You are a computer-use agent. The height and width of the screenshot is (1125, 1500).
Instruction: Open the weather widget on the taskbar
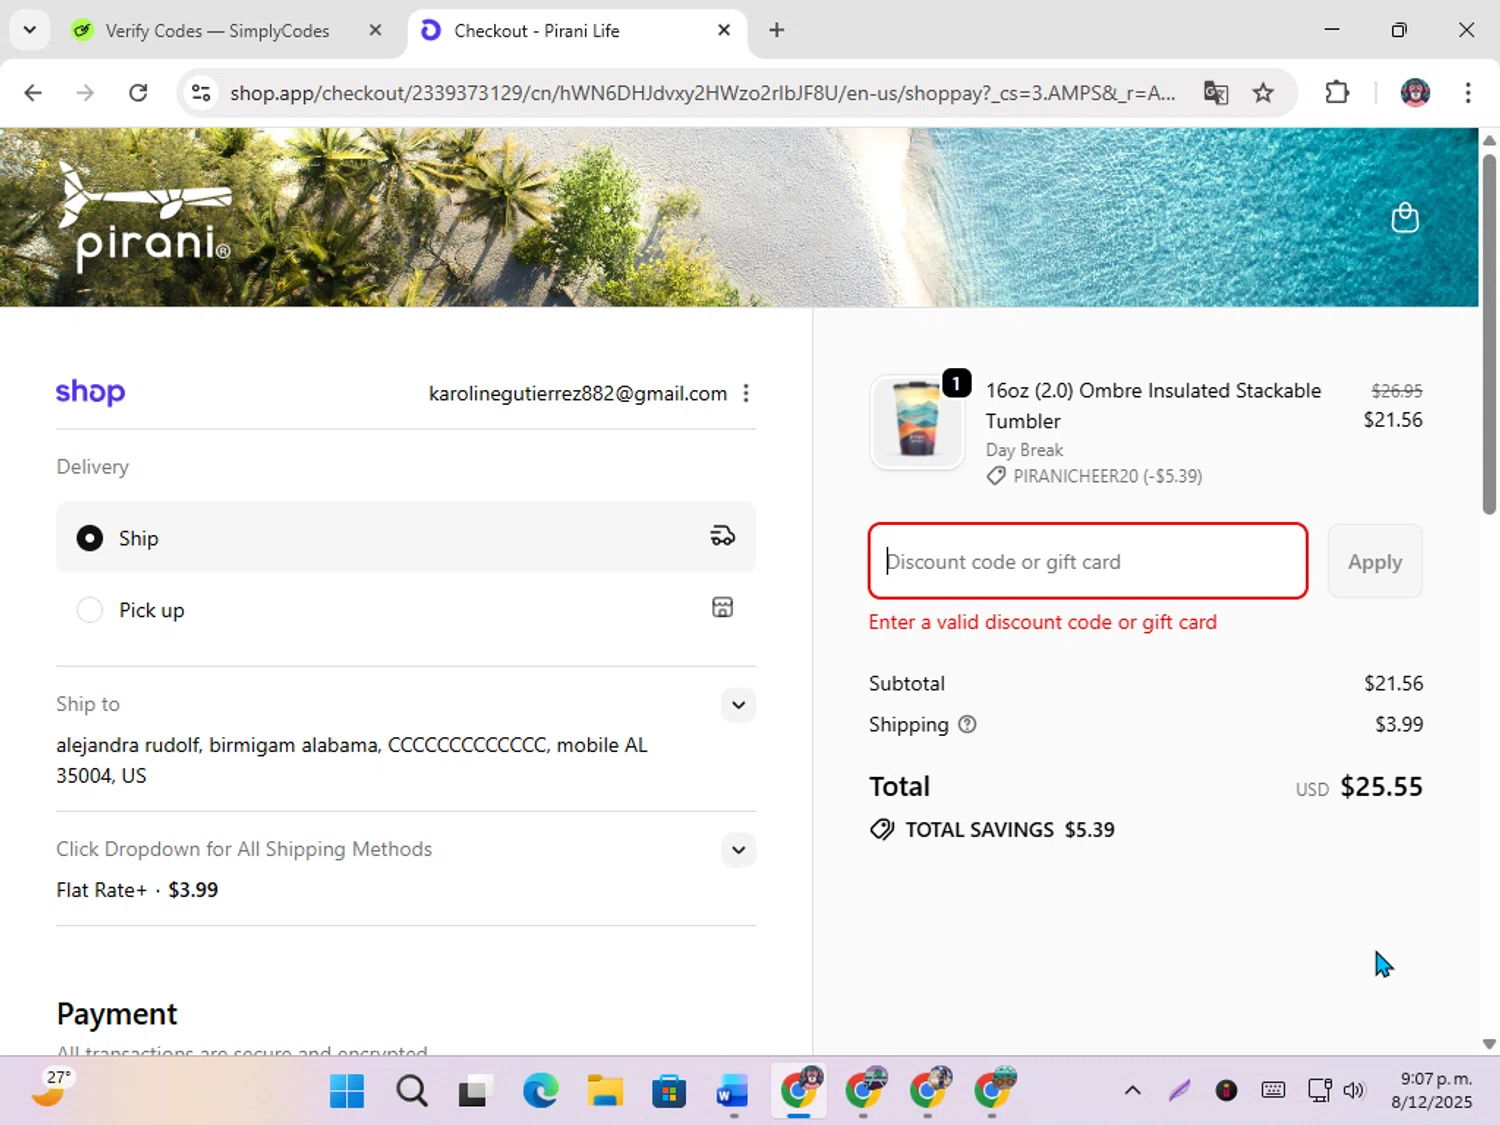(x=50, y=1088)
